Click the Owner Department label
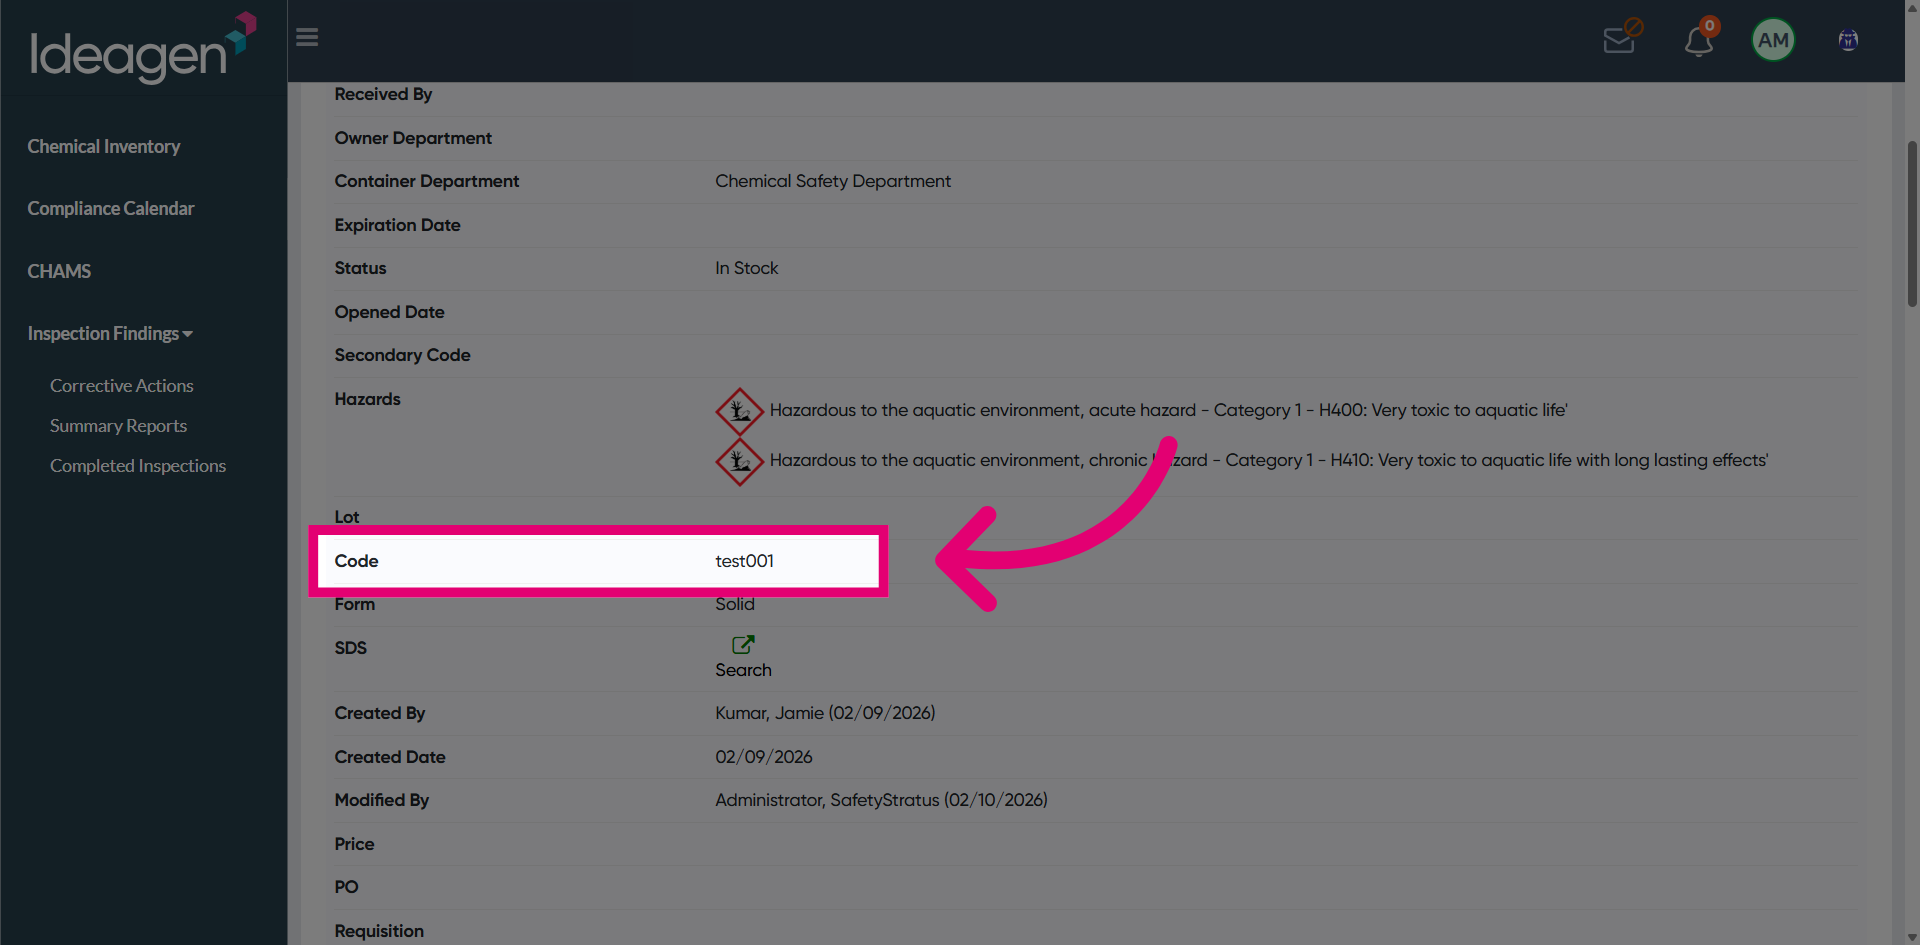This screenshot has width=1920, height=945. (x=413, y=138)
